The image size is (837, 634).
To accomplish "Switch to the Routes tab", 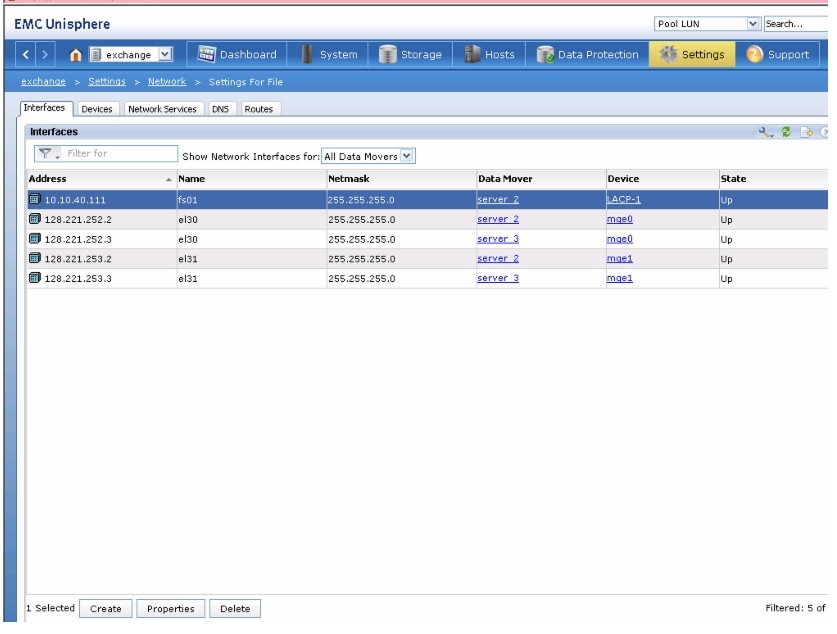I will coord(259,109).
